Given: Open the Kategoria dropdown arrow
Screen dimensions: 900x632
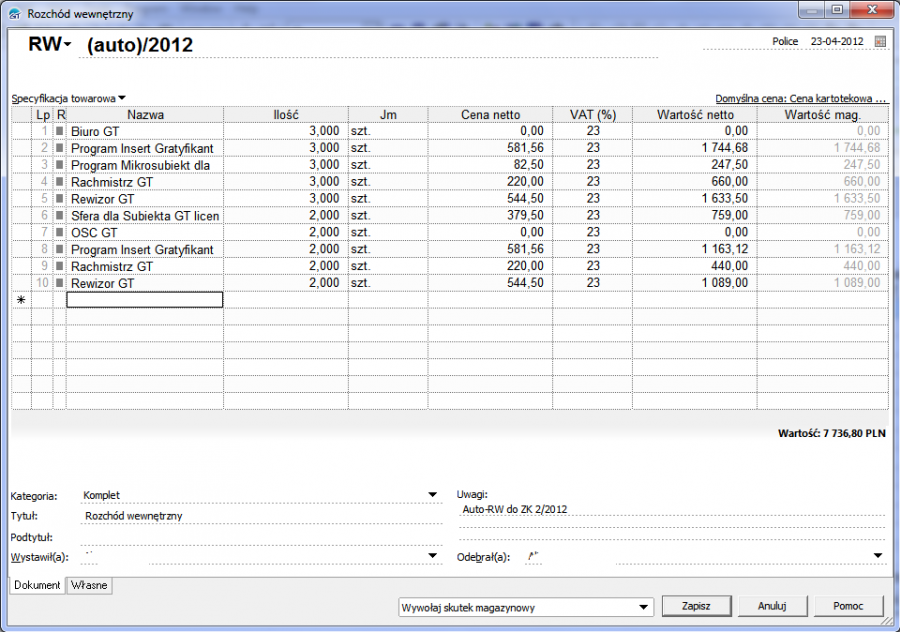Looking at the screenshot, I should (432, 495).
